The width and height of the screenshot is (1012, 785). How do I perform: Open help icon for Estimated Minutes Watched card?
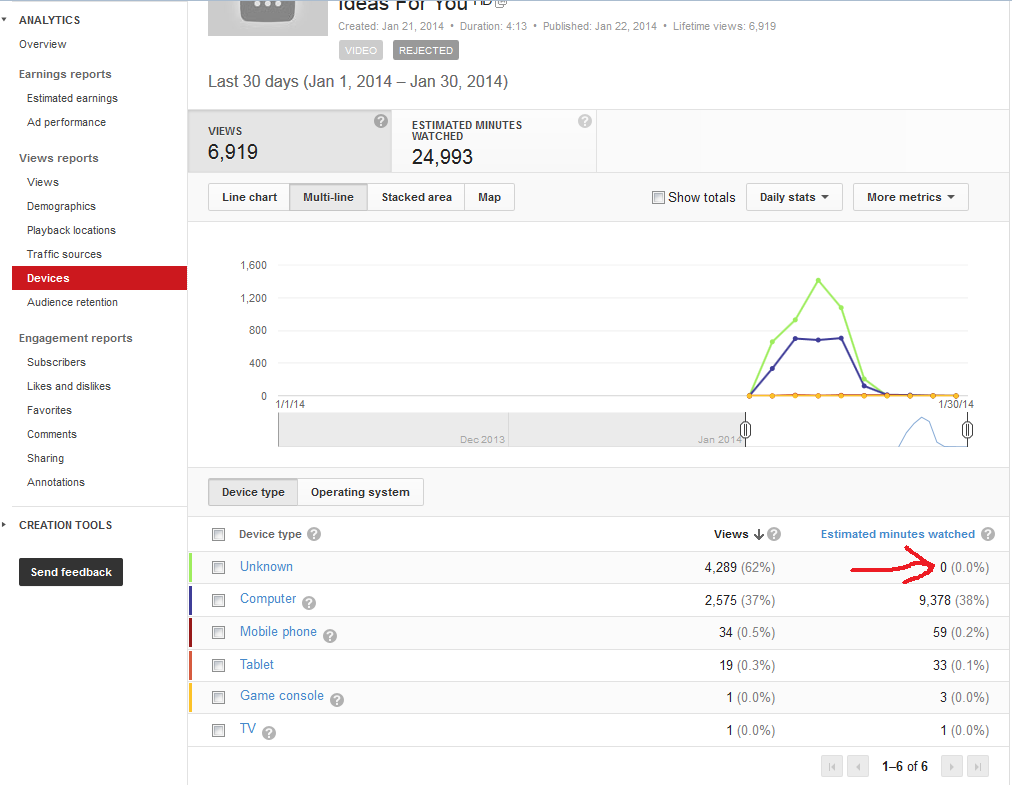585,121
